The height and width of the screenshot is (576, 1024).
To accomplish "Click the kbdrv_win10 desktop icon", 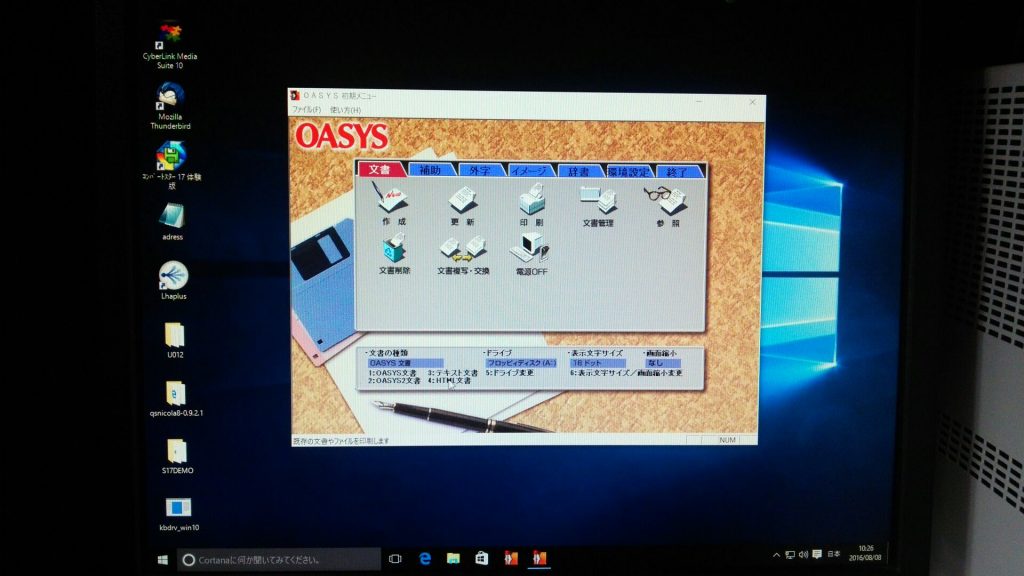I will [179, 513].
